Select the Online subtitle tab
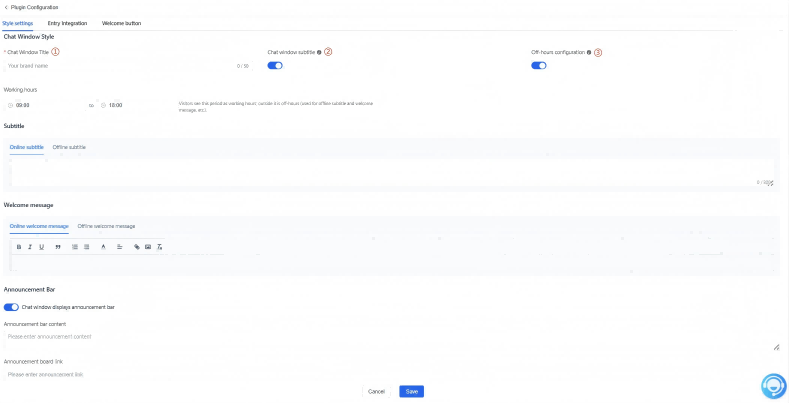The image size is (789, 403). [x=27, y=147]
